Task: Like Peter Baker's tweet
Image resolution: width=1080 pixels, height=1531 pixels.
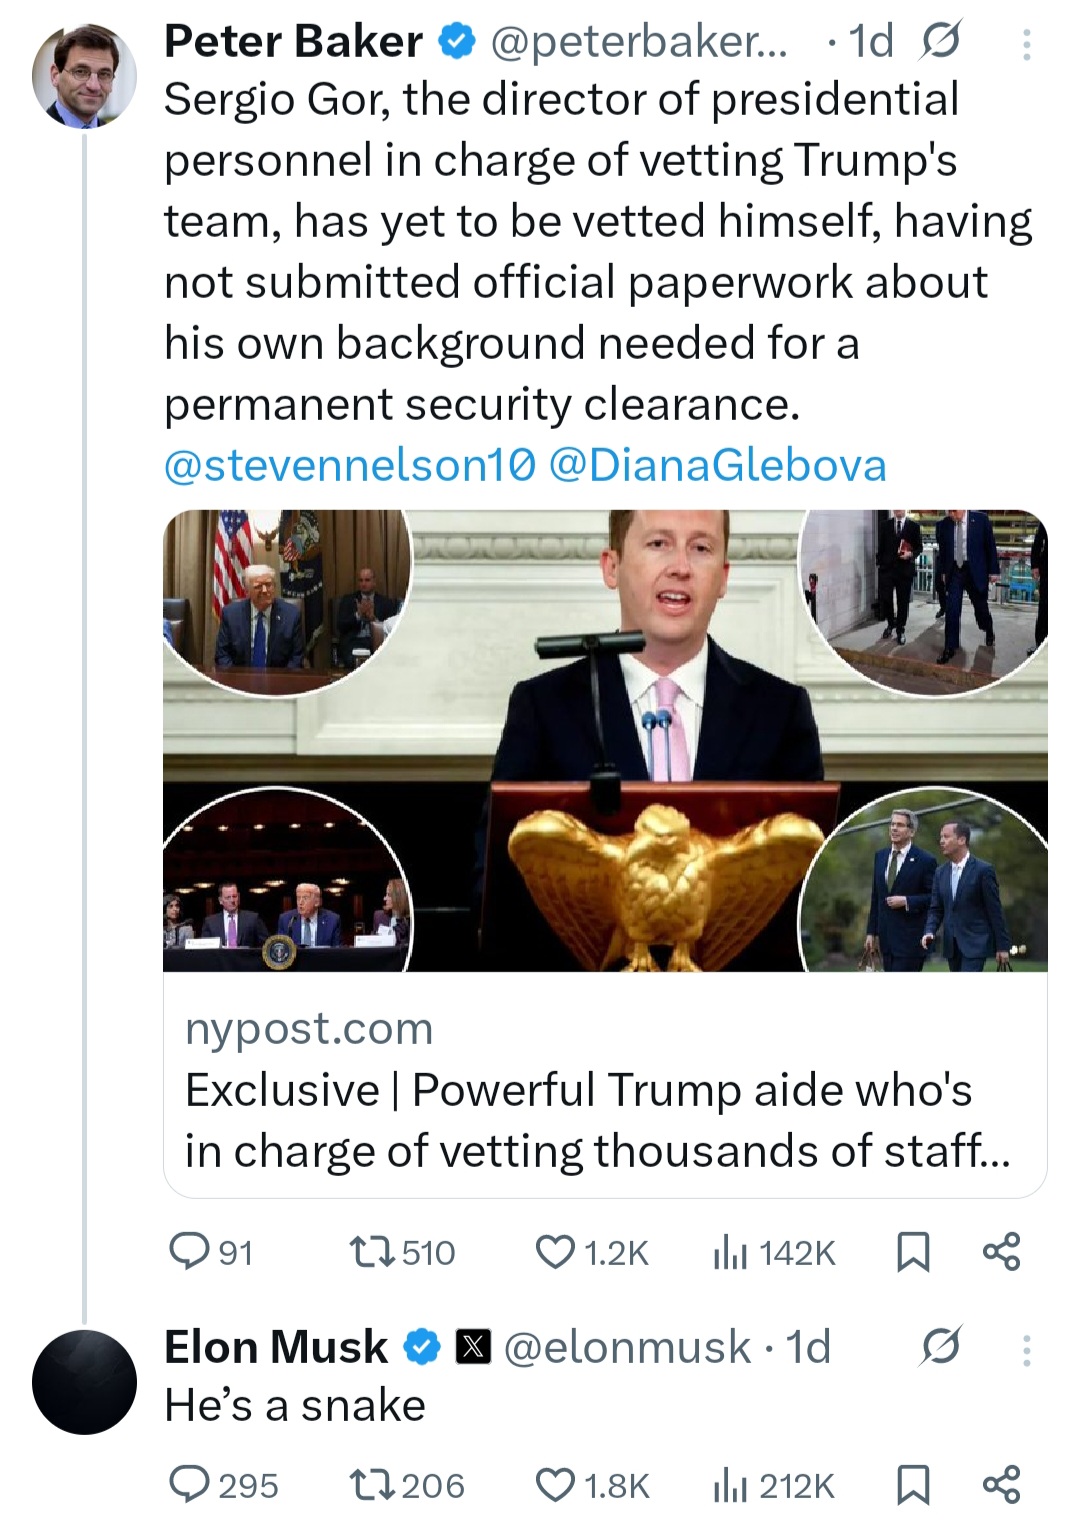Action: (x=556, y=1251)
